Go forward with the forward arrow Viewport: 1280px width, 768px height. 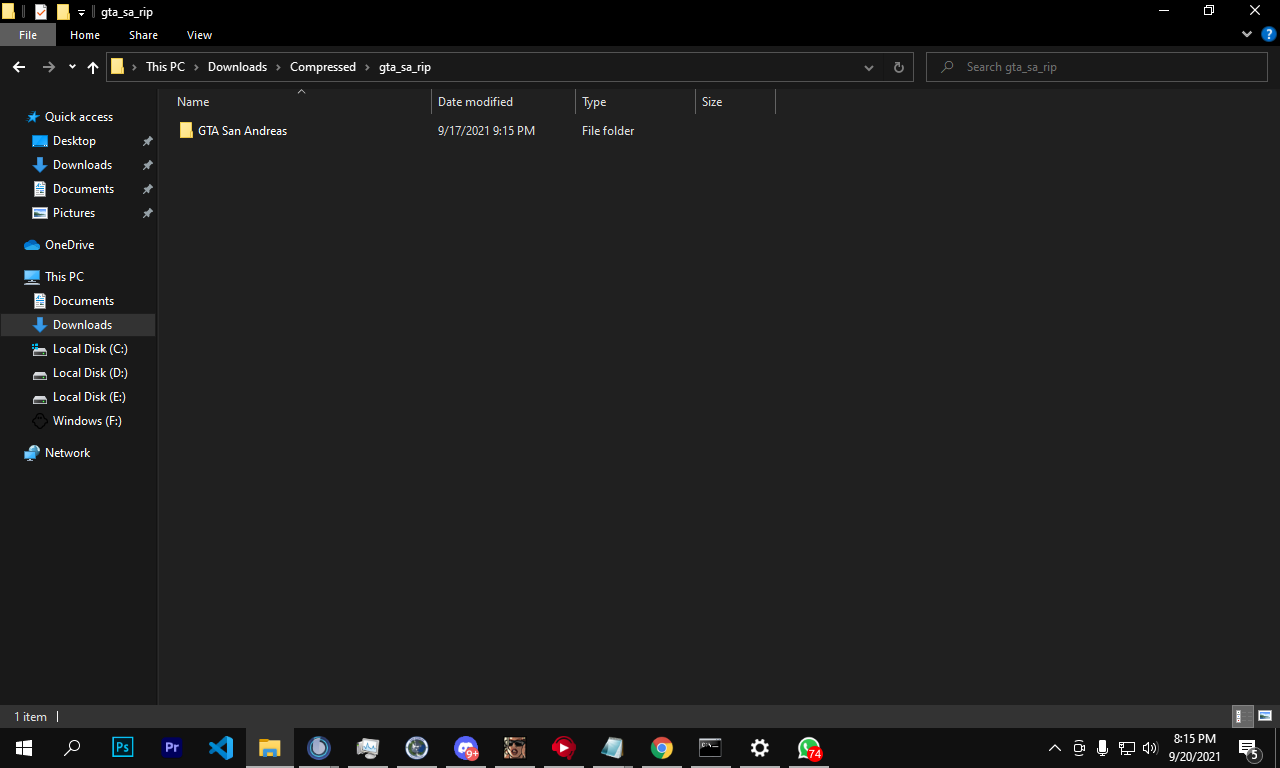click(49, 67)
